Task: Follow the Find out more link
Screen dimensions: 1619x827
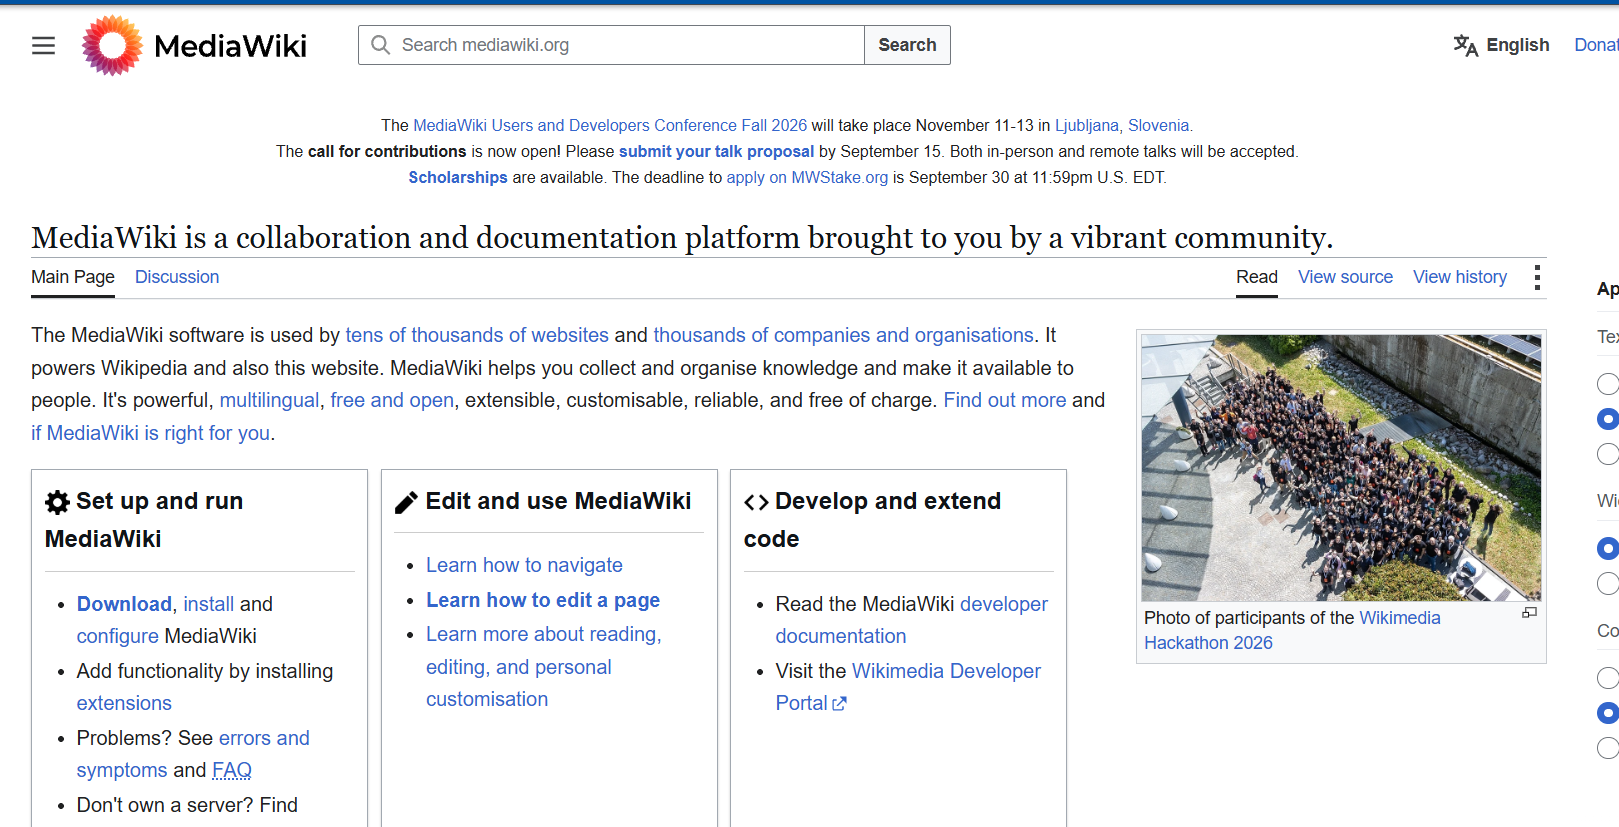Action: point(1005,400)
